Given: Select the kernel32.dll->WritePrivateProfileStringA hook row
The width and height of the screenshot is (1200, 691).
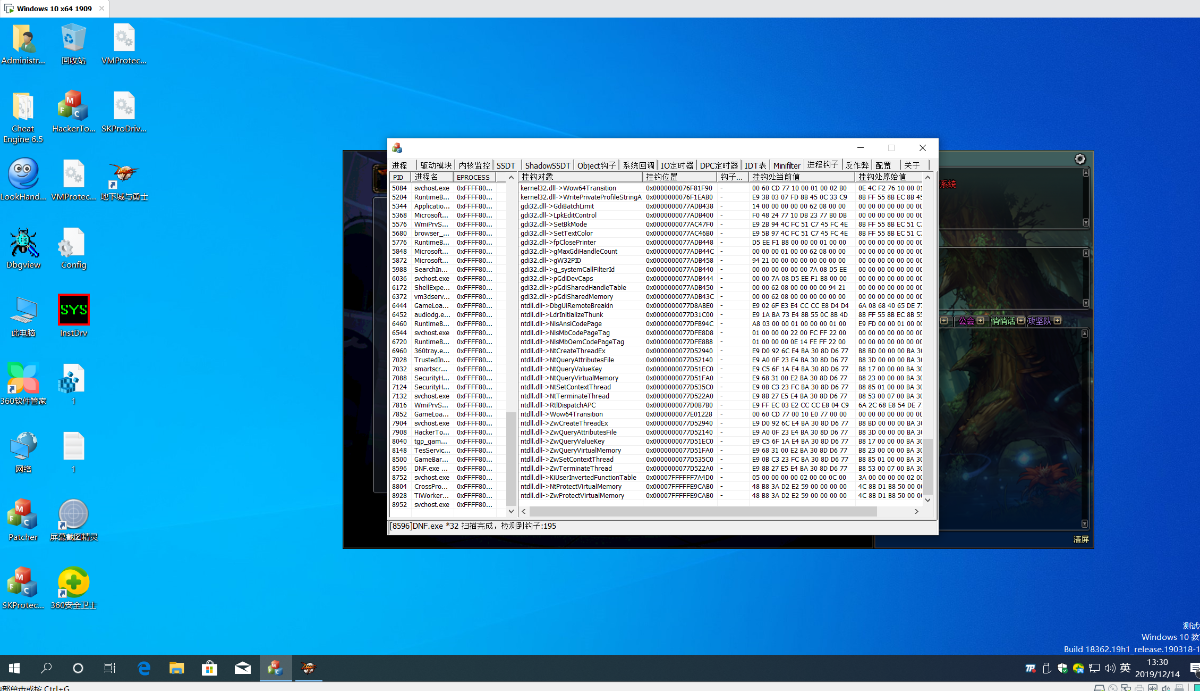Looking at the screenshot, I should coord(718,197).
